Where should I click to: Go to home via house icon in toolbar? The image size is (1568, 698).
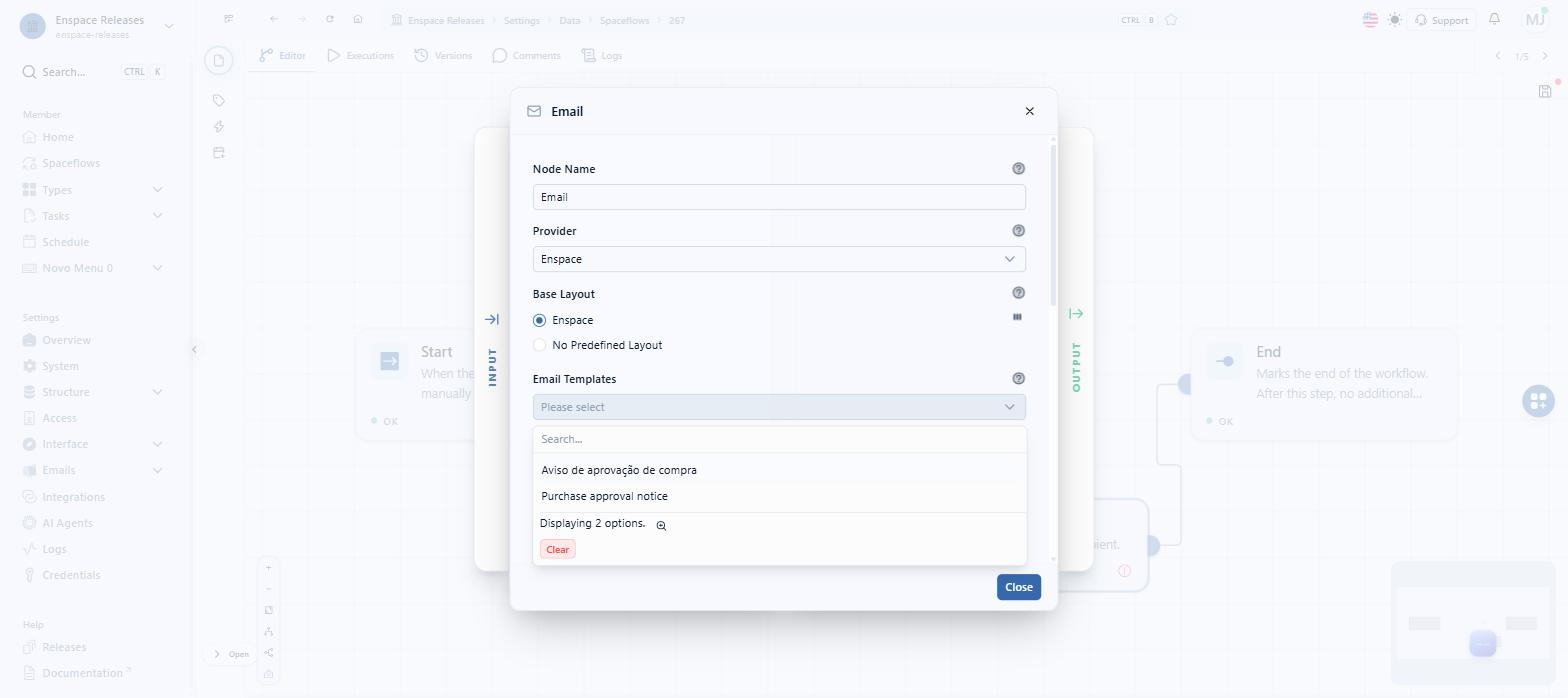pos(358,19)
